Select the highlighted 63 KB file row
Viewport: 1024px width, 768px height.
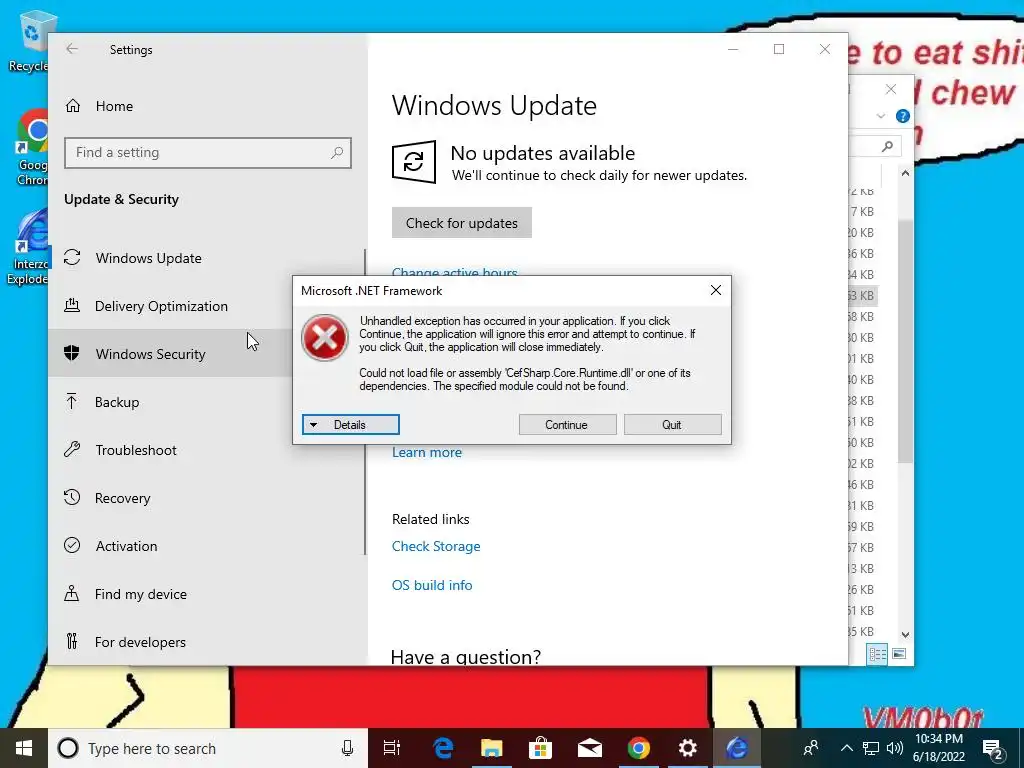point(863,295)
